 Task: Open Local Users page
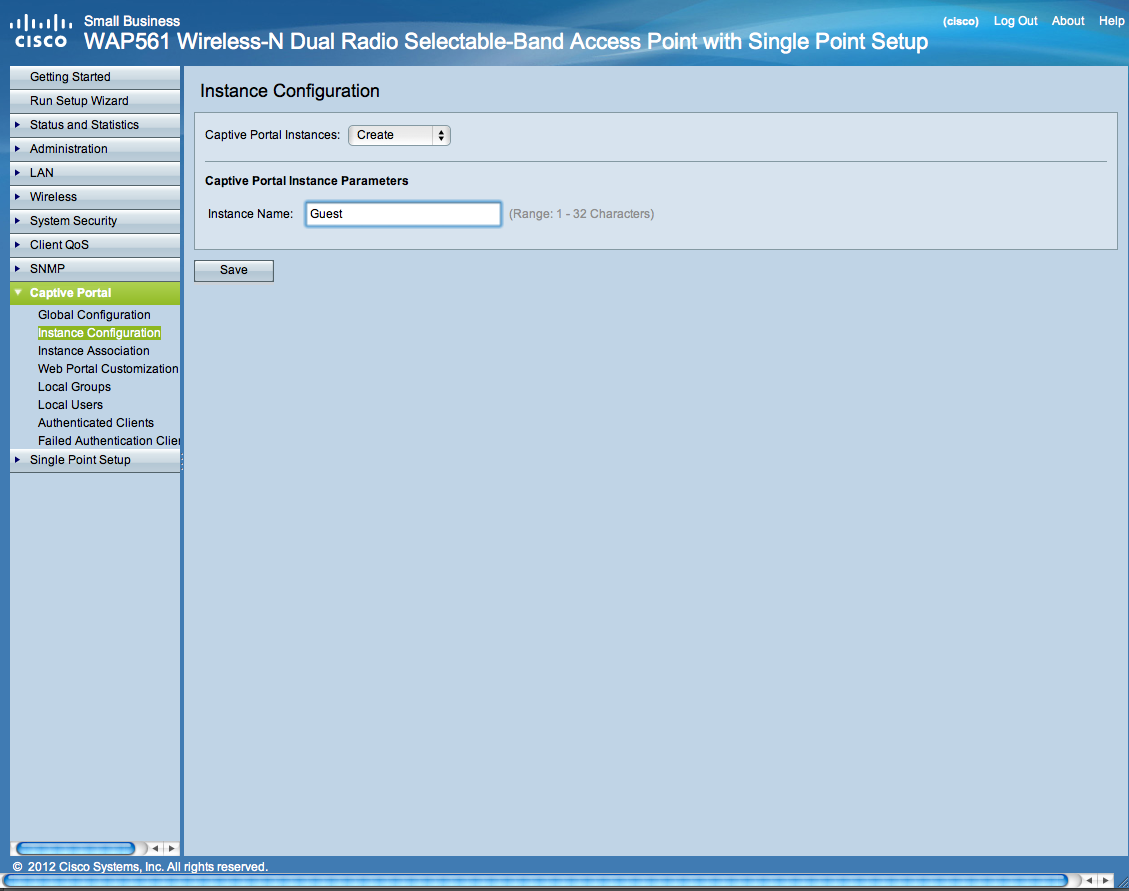click(71, 405)
